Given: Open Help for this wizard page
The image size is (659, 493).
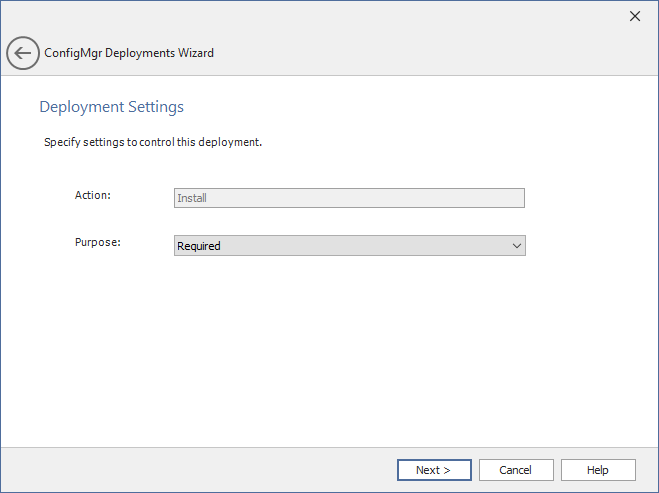Looking at the screenshot, I should coord(598,470).
